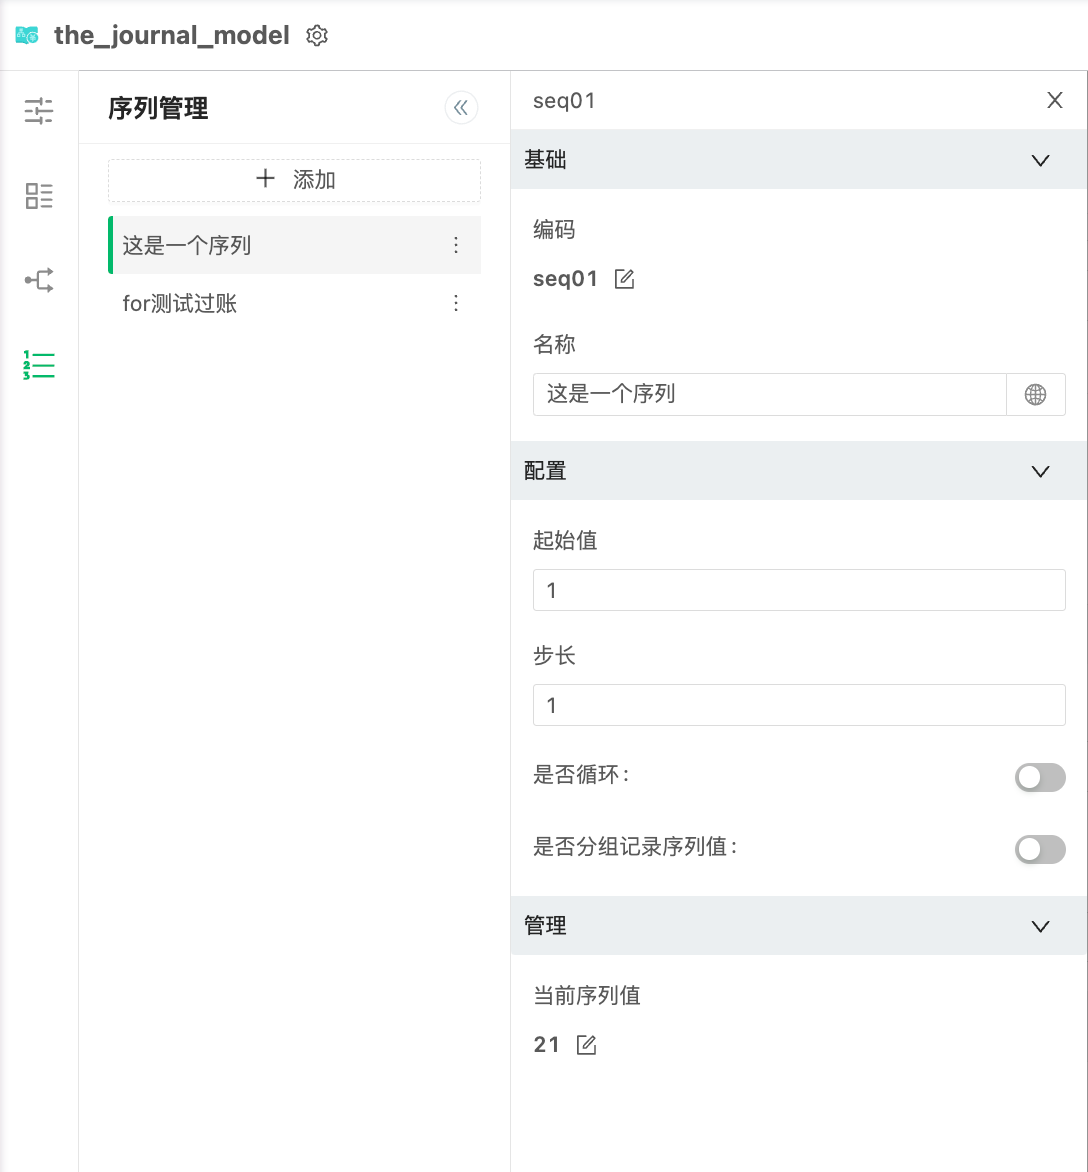The width and height of the screenshot is (1088, 1172).
Task: Select the numbered list sequence icon
Action: (39, 366)
